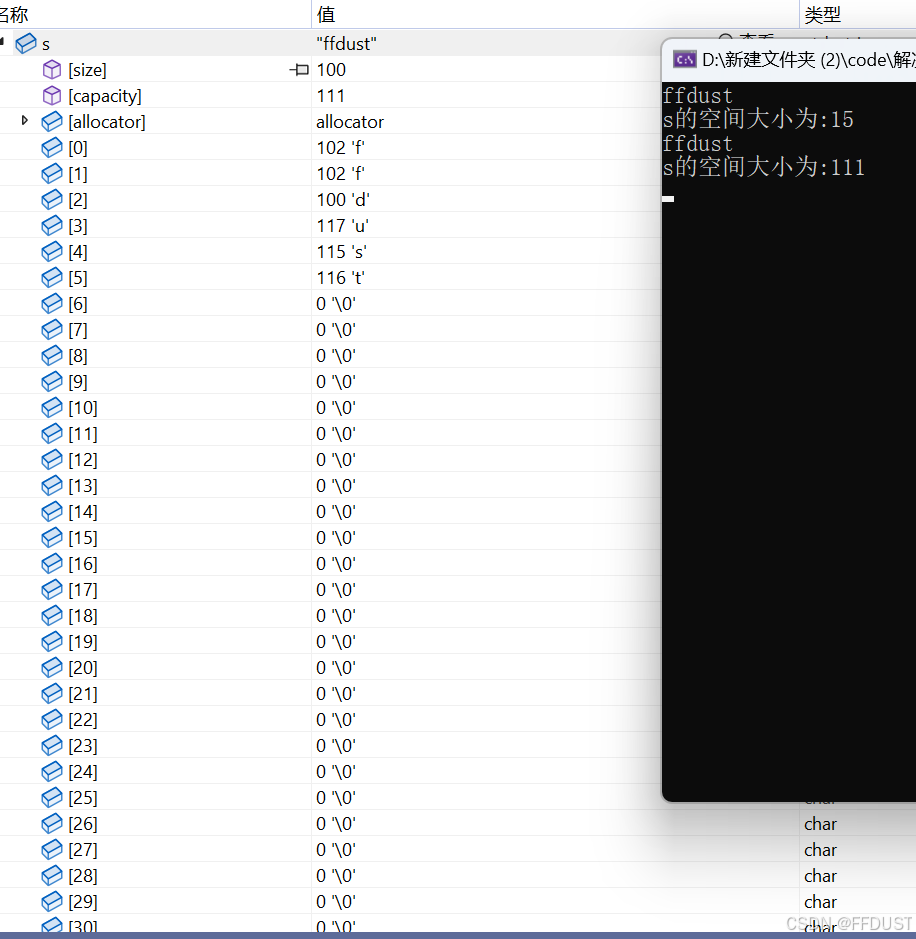This screenshot has height=939, width=916.
Task: Click the cube icon of element [8]
Action: point(52,356)
